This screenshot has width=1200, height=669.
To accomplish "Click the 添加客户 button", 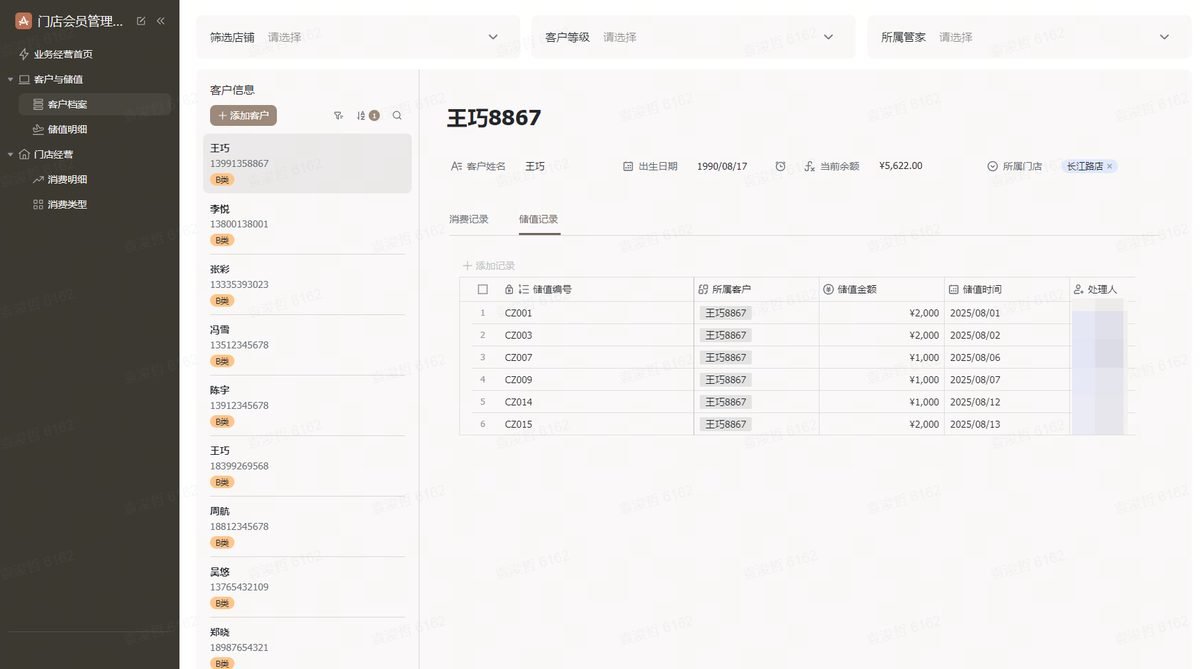I will tap(243, 116).
